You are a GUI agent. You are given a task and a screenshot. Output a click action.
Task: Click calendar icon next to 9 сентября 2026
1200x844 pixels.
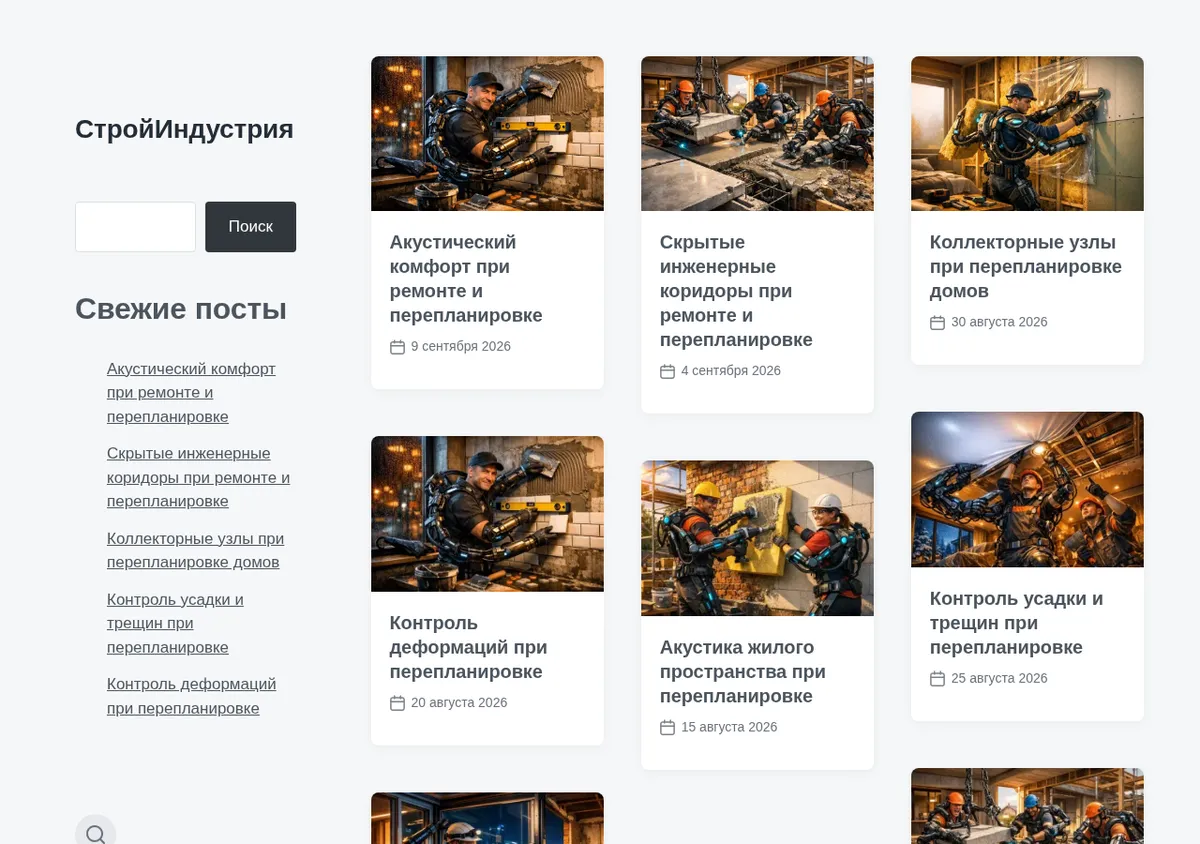(397, 347)
